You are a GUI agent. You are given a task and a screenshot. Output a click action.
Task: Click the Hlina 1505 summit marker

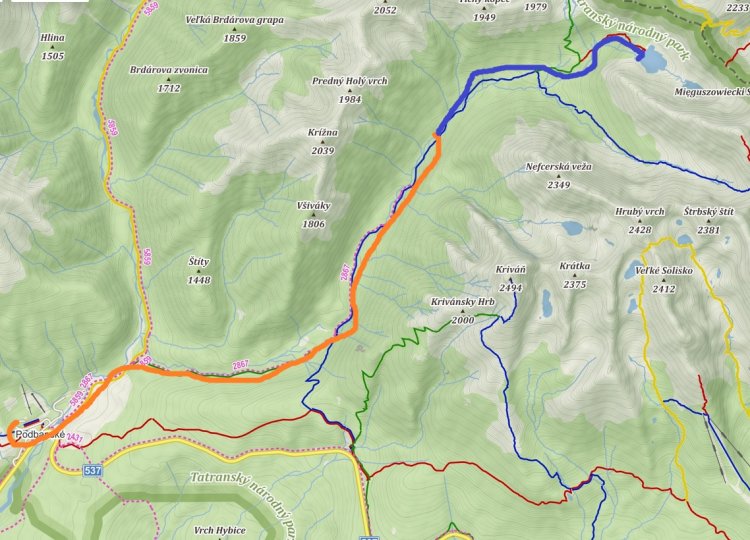(53, 47)
